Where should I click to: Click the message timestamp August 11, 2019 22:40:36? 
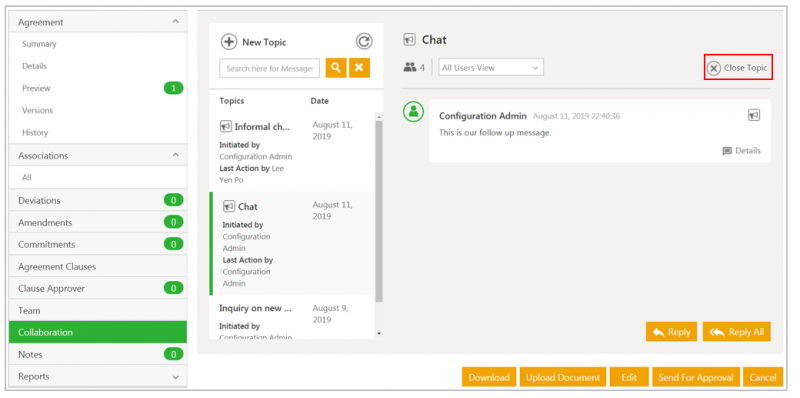577,116
